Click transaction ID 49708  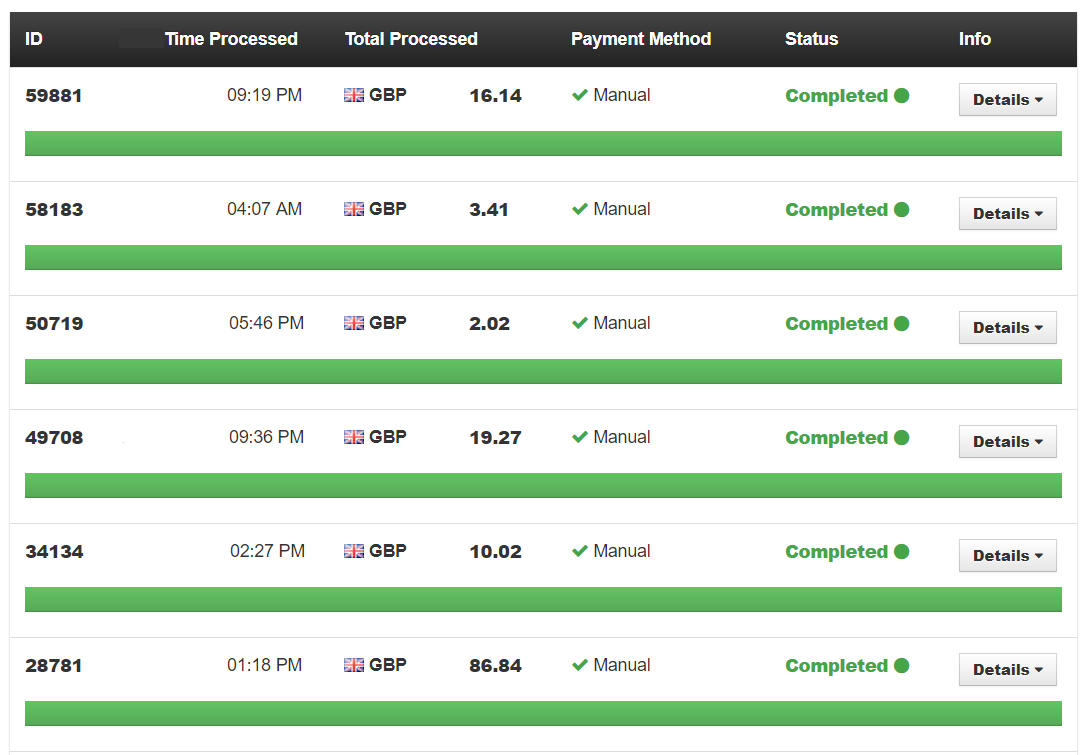(54, 438)
